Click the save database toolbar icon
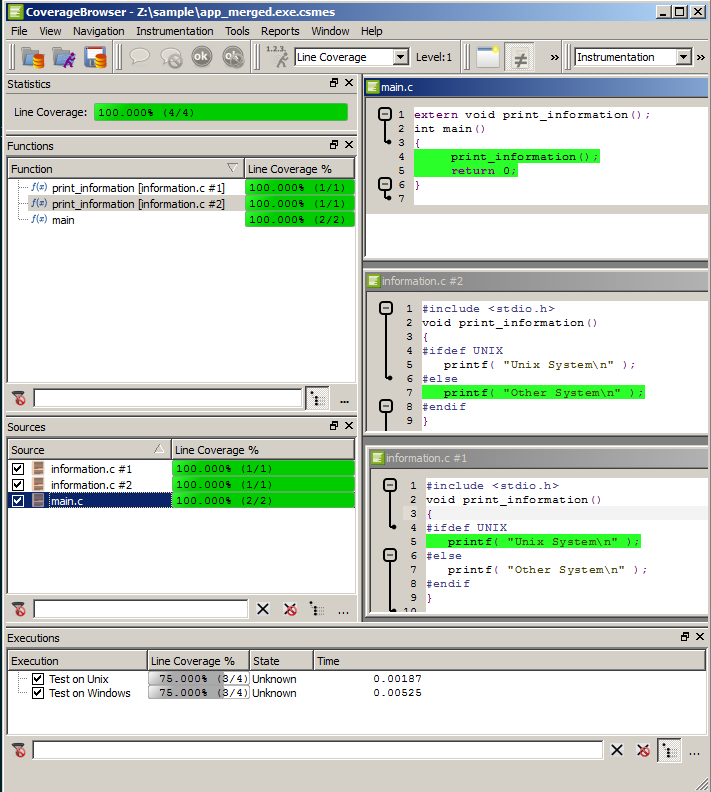The image size is (711, 792). (x=95, y=57)
